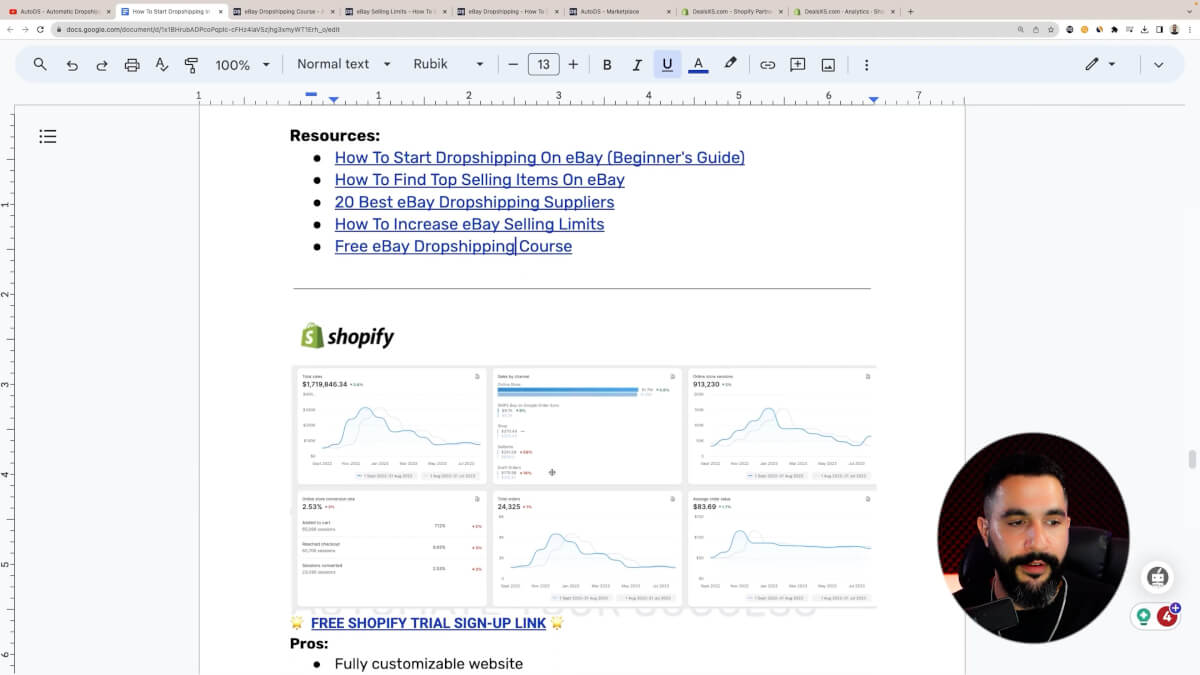The height and width of the screenshot is (675, 1200).
Task: Open Free eBay Dropshipping Course link
Action: [x=453, y=246]
